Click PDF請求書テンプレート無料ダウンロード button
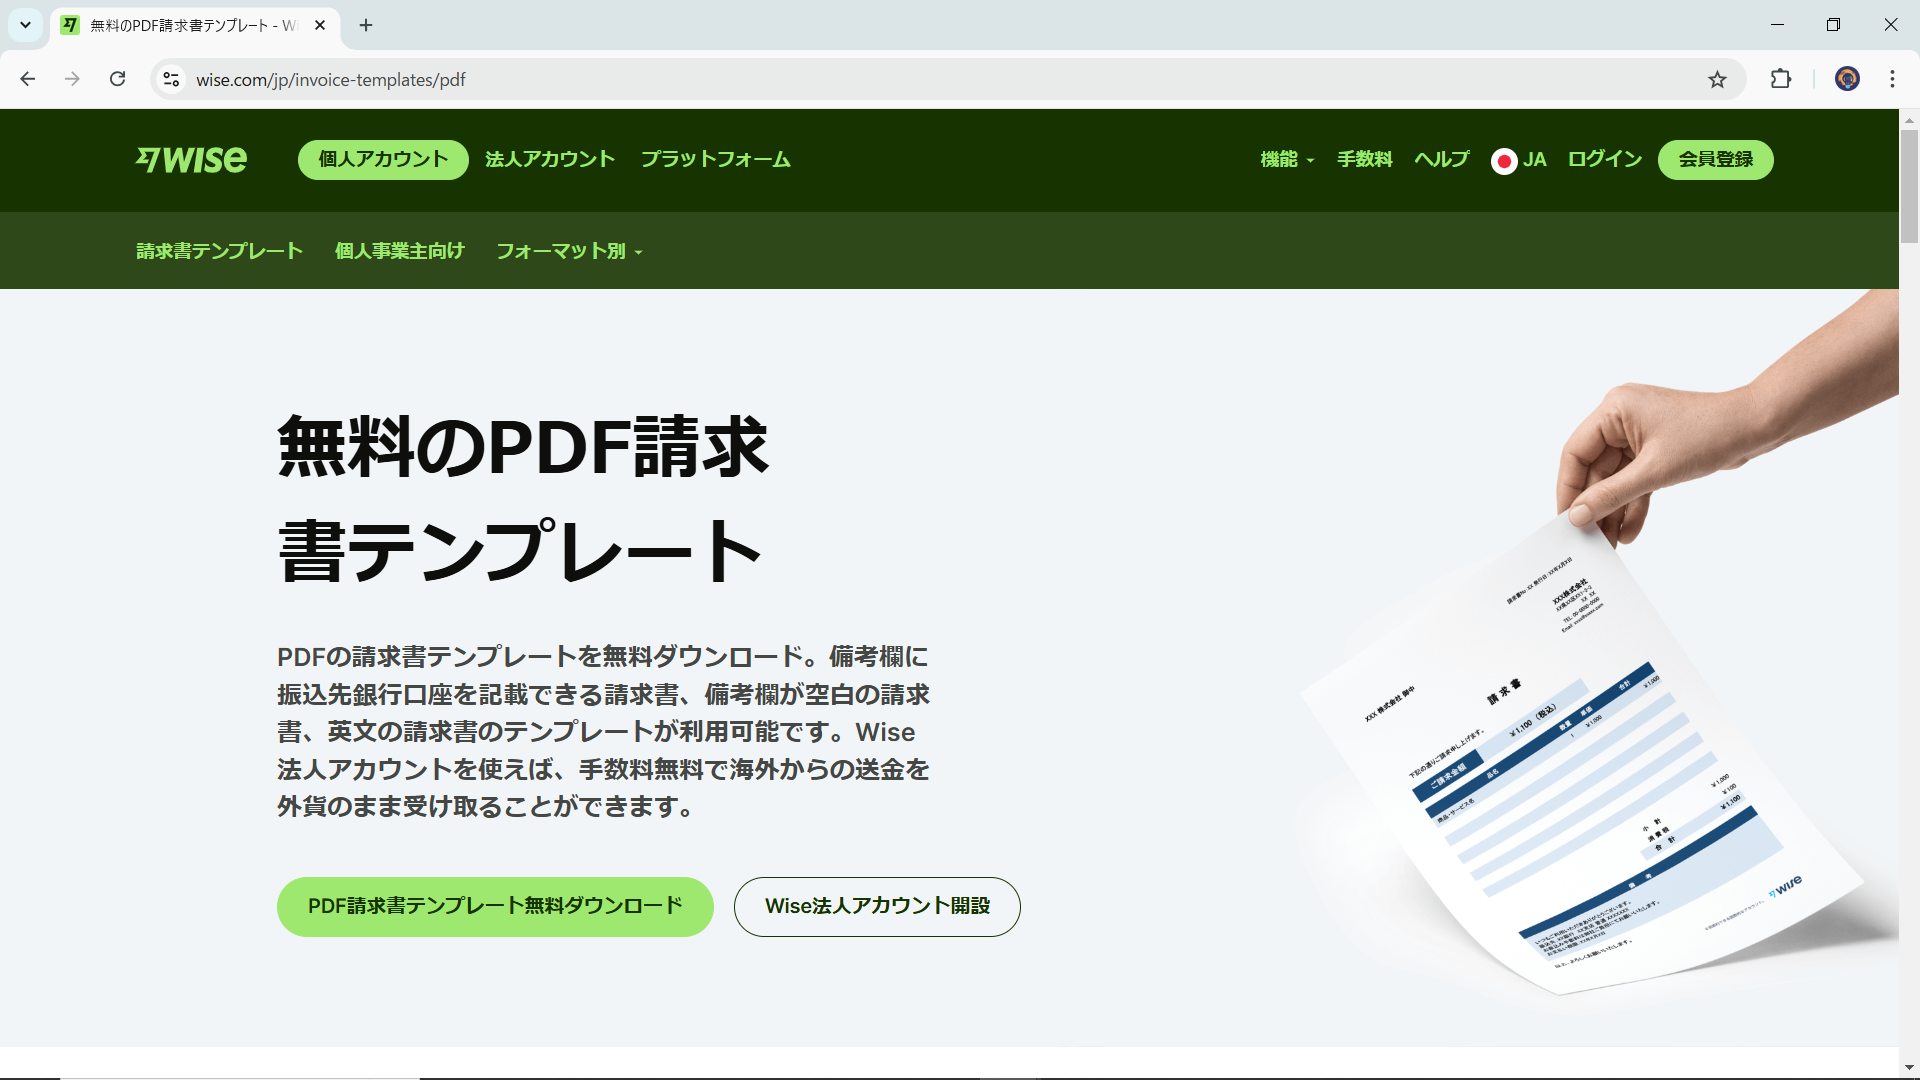 (495, 907)
